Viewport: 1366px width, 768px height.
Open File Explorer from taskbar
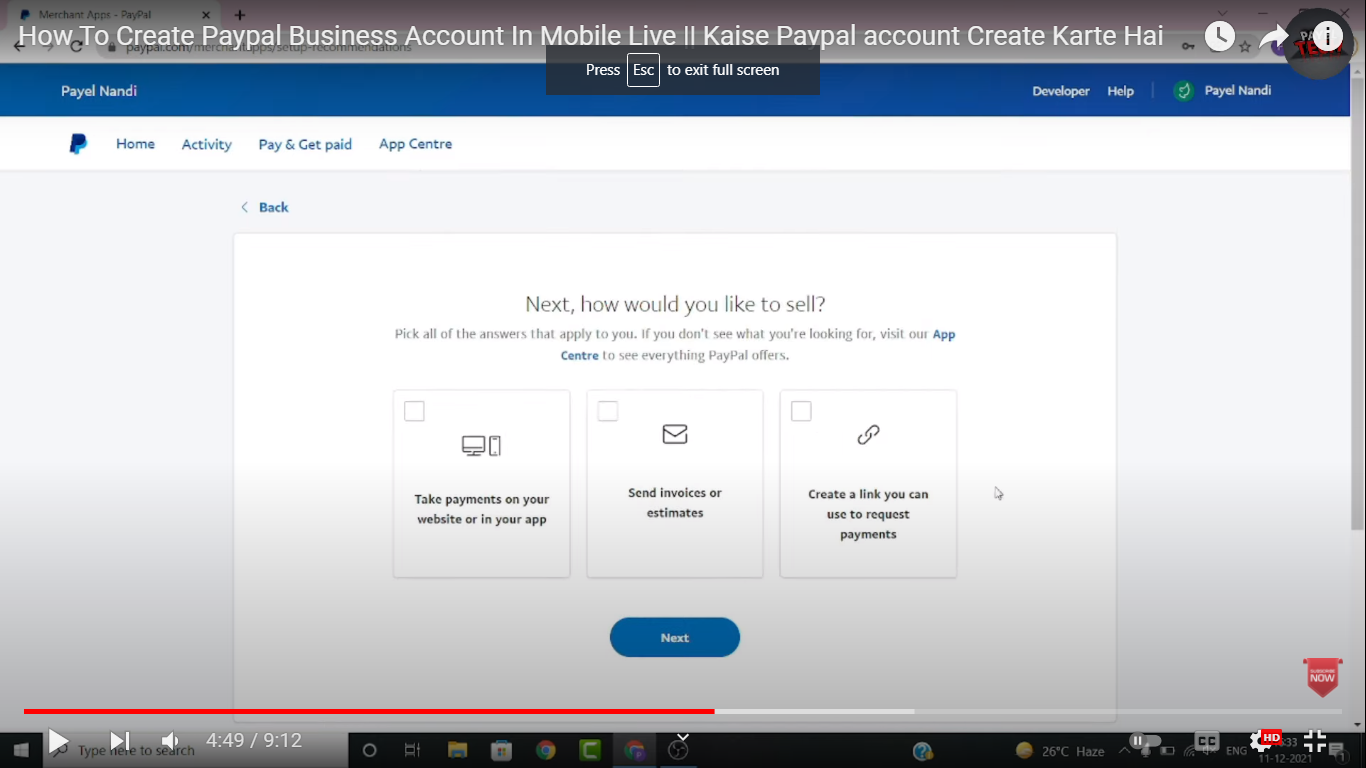tap(457, 750)
